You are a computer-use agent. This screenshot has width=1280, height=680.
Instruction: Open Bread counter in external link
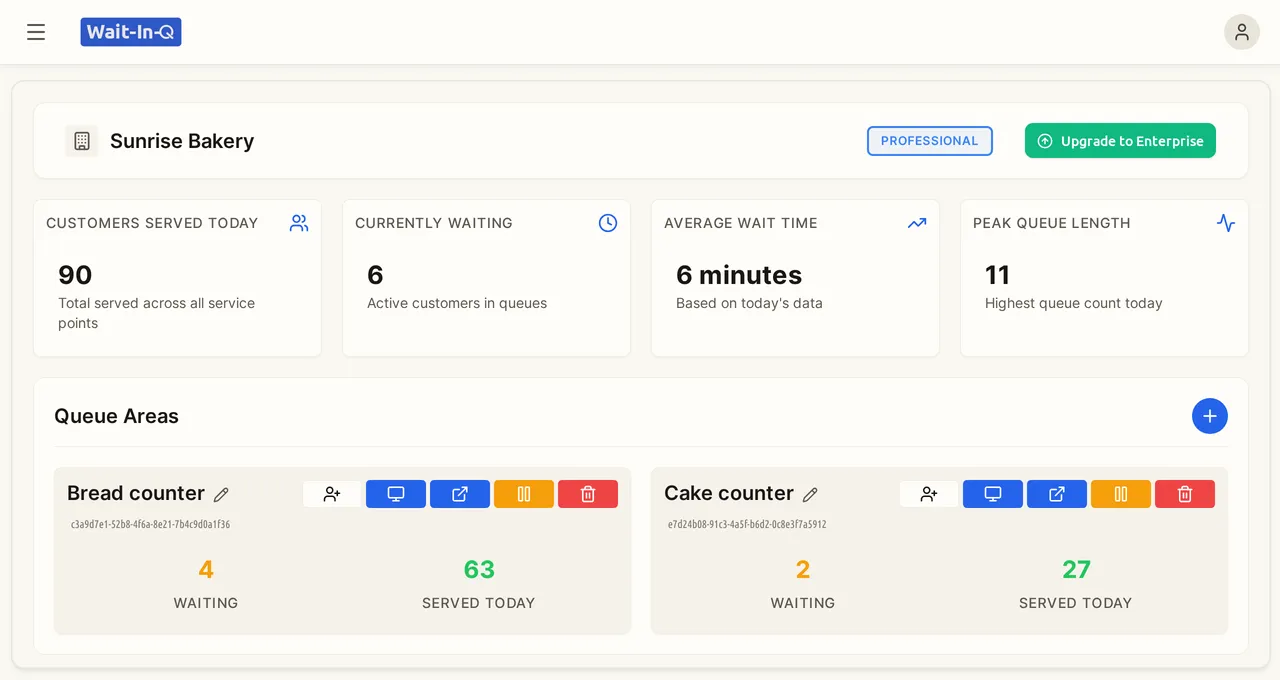click(460, 494)
